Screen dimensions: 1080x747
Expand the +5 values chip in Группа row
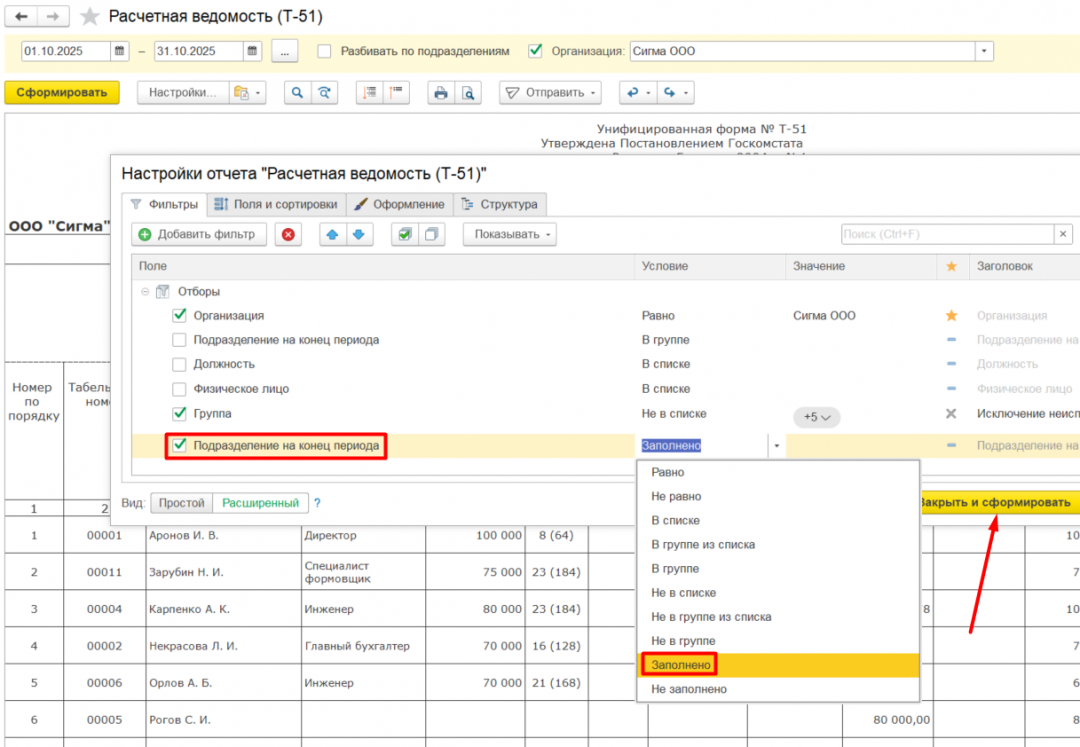pos(816,417)
